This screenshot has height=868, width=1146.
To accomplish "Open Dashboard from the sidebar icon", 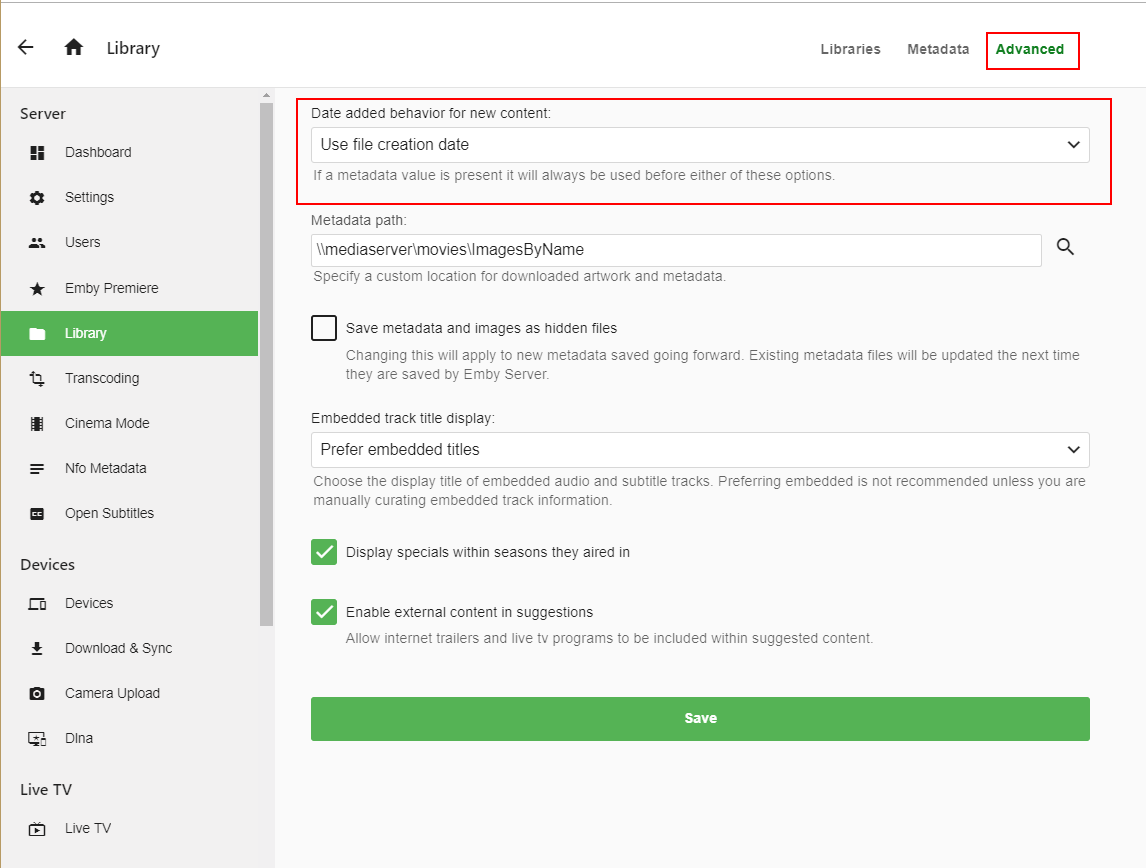I will click(37, 153).
